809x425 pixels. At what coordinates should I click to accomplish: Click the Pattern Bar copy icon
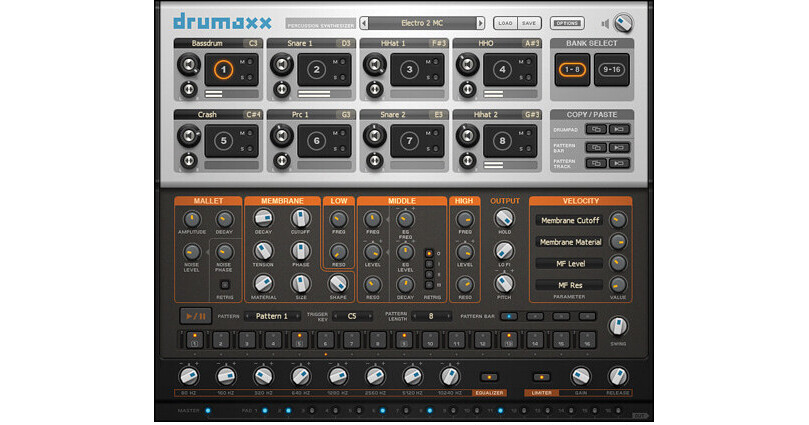[596, 148]
